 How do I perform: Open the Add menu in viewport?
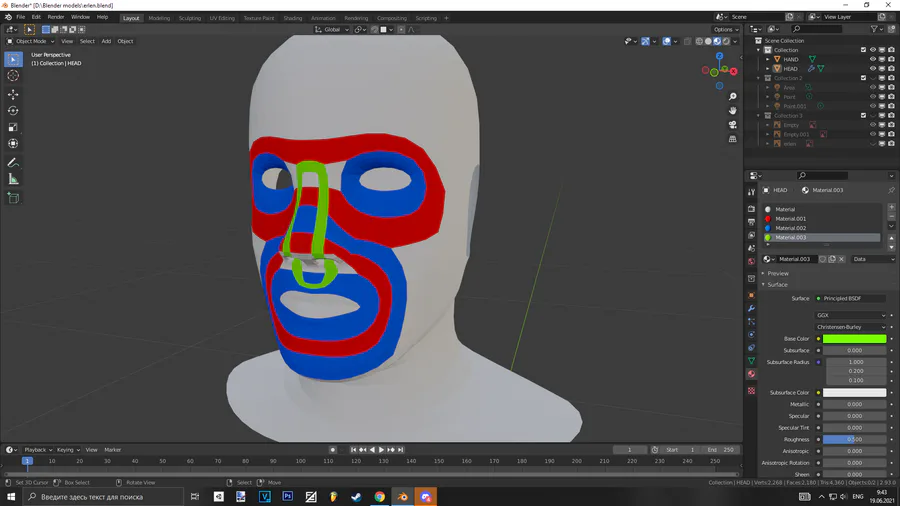click(106, 41)
